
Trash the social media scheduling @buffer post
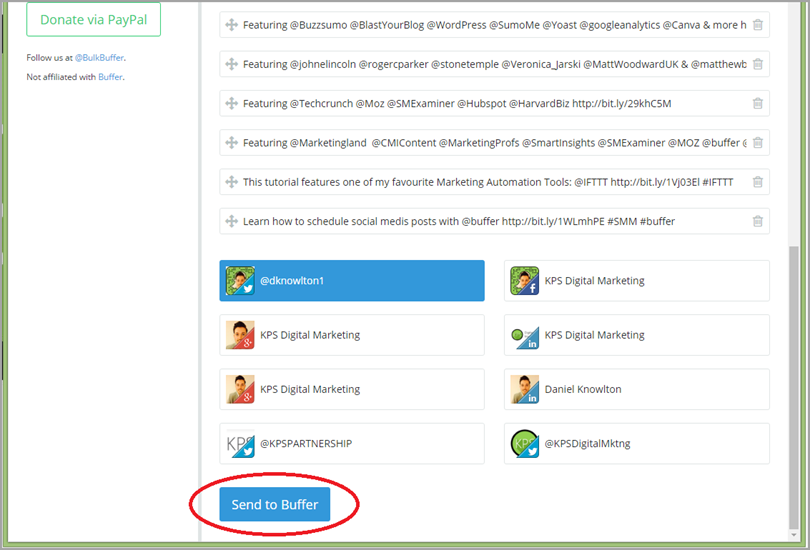(757, 221)
